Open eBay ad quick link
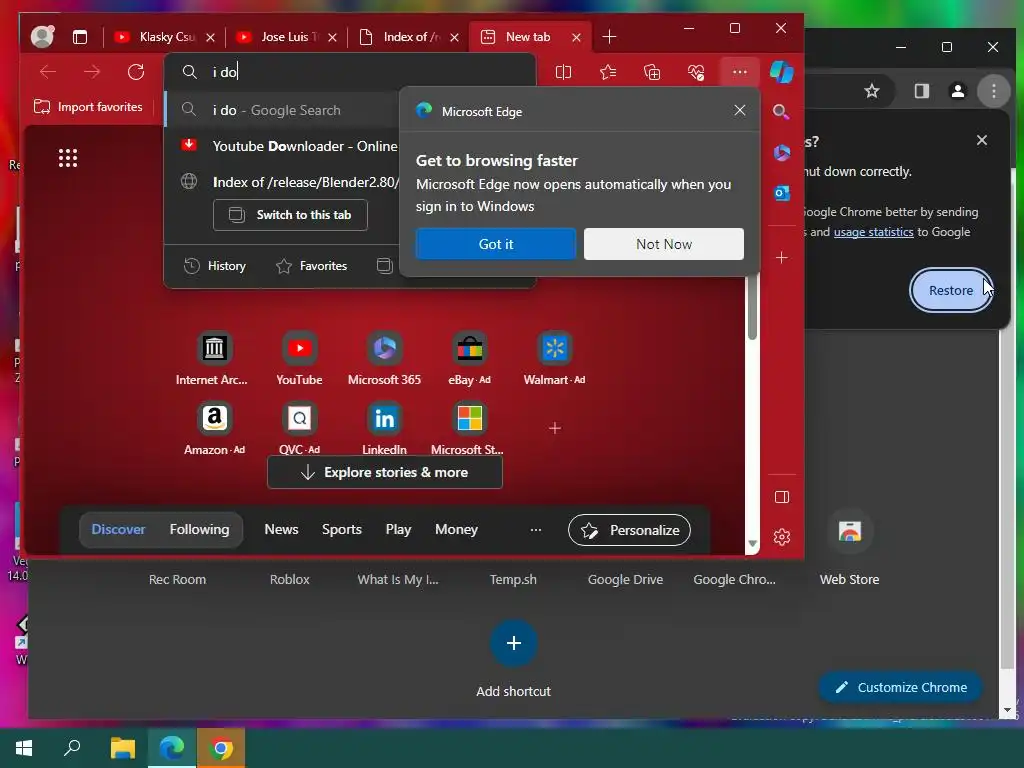 coord(470,359)
